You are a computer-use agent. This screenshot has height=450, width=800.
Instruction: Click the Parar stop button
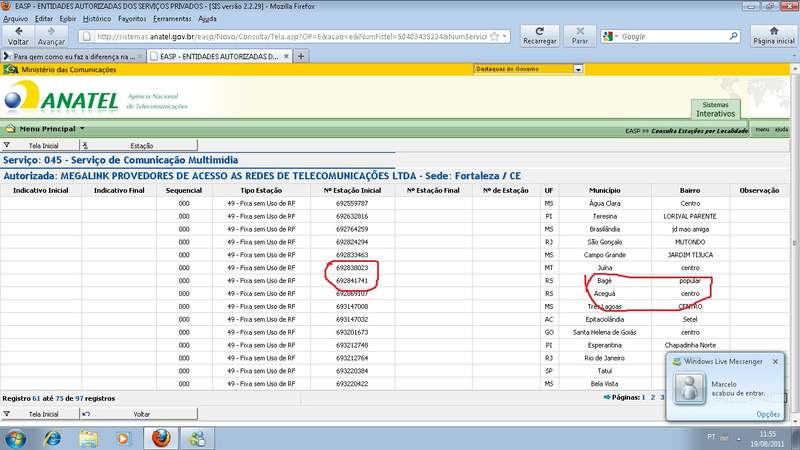tap(580, 36)
